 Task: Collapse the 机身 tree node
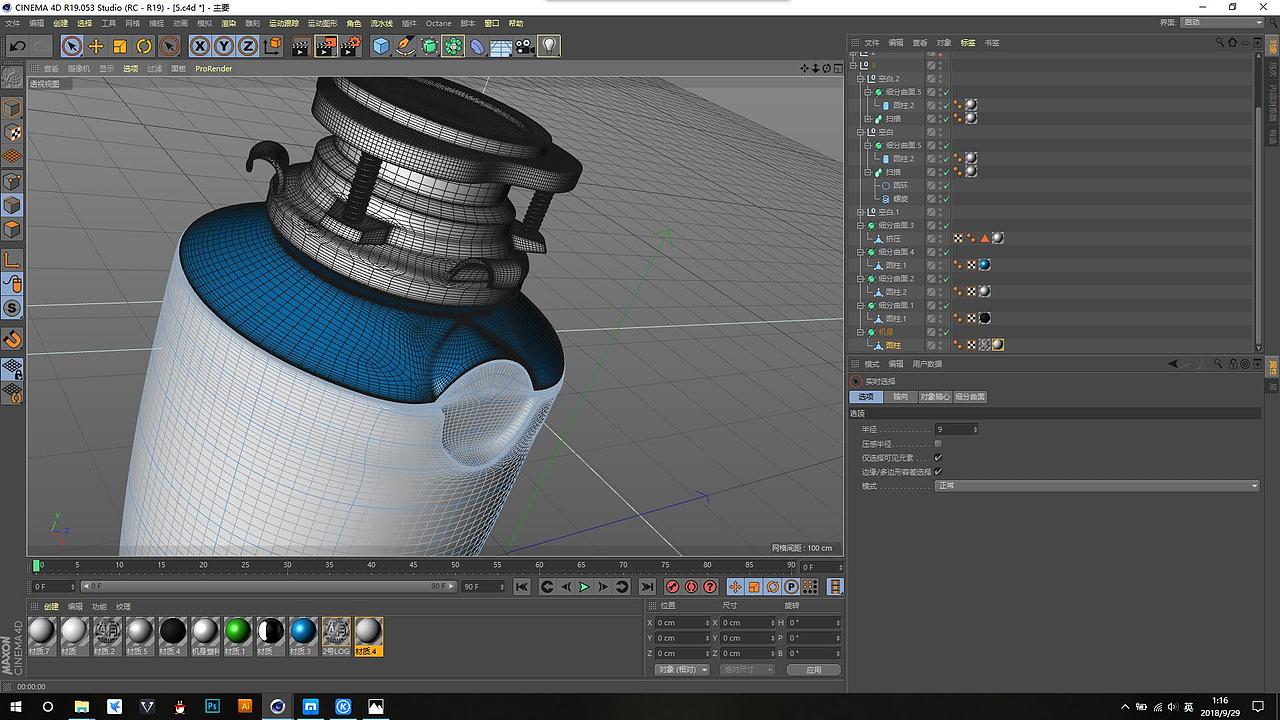coord(860,332)
